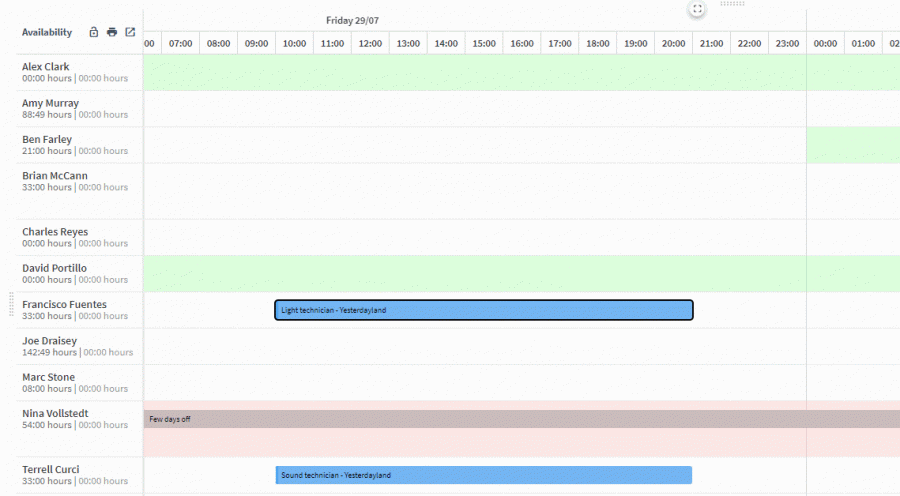Click the 23:00 time column header
Viewport: 900px width, 496px height.
pos(787,44)
